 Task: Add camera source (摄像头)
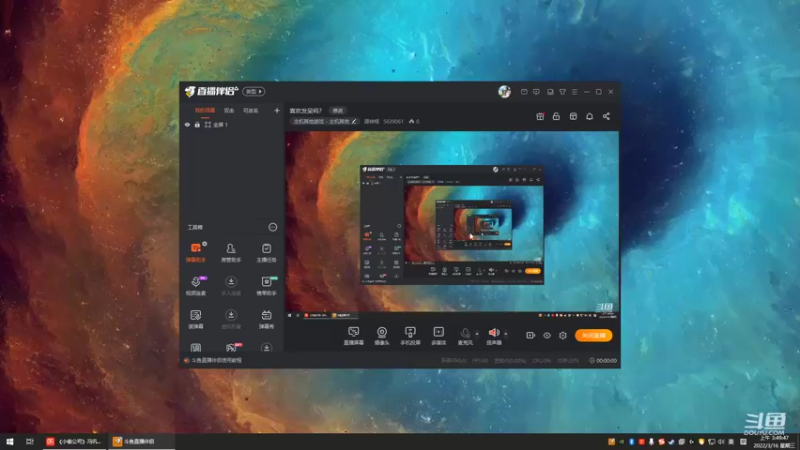point(382,336)
